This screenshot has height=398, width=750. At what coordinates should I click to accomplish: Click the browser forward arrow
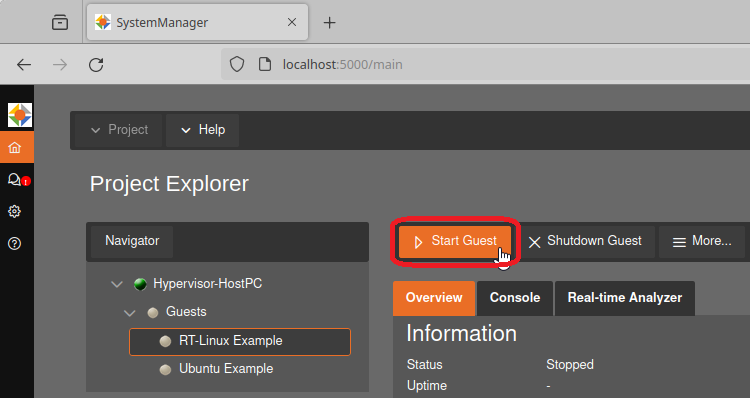[60, 65]
